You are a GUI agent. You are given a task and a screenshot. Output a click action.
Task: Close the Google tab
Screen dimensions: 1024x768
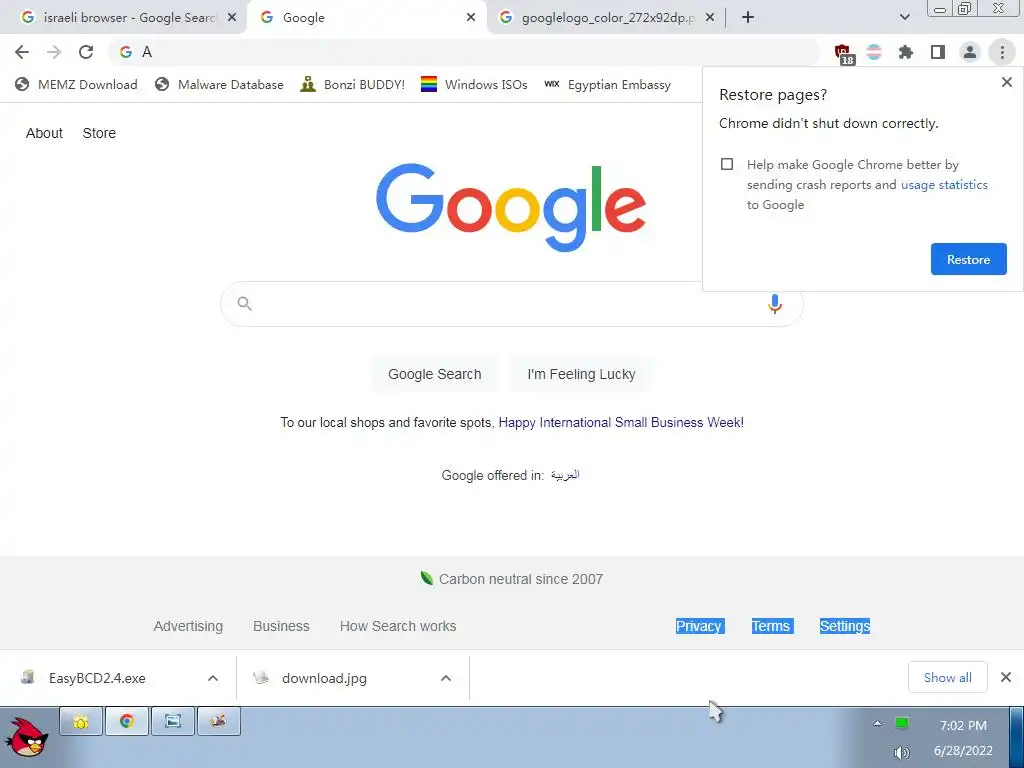tap(471, 18)
